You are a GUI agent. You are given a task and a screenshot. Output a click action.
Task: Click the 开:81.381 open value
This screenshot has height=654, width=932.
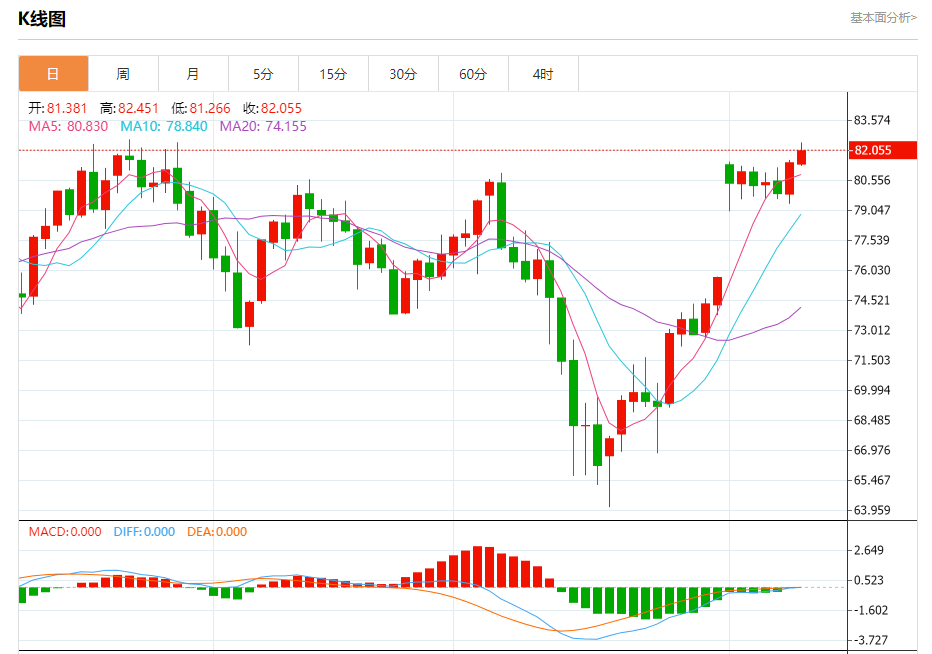click(58, 108)
